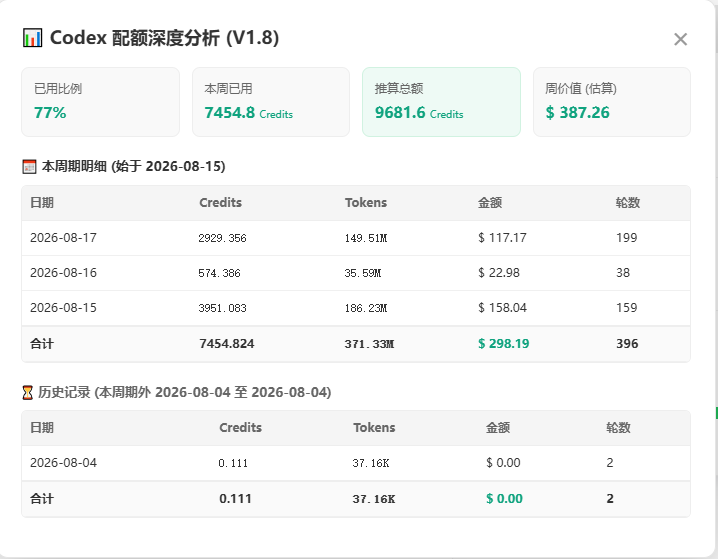718x559 pixels.
Task: Click the 合计 label in the history table
Action: 42,499
